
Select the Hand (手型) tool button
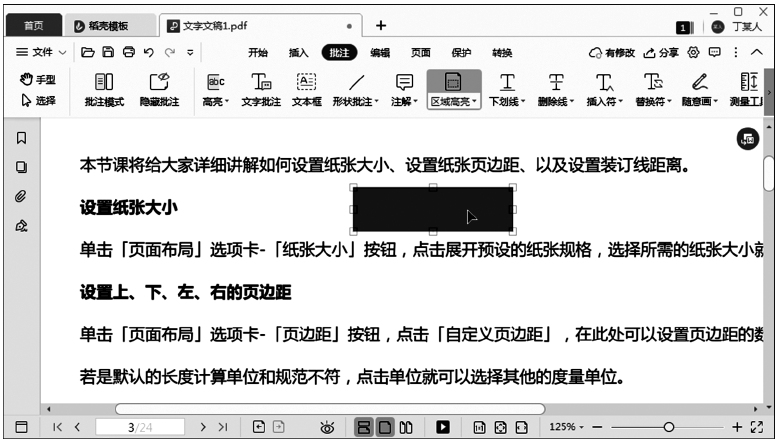click(39, 79)
